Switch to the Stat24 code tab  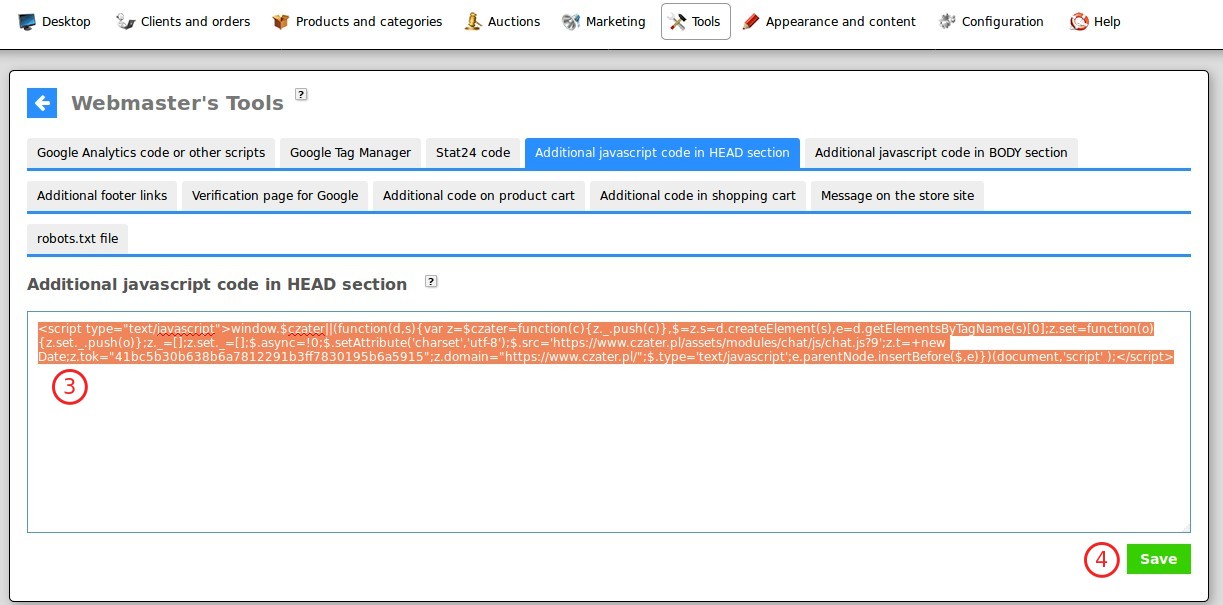pyautogui.click(x=473, y=153)
